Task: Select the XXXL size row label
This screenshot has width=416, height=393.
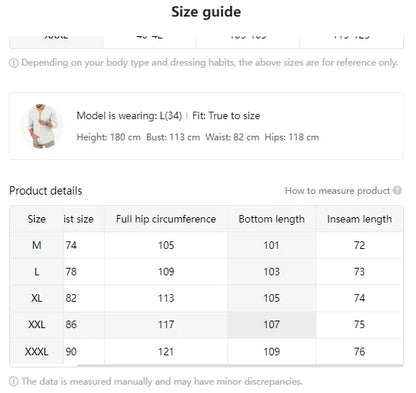Action: click(37, 351)
